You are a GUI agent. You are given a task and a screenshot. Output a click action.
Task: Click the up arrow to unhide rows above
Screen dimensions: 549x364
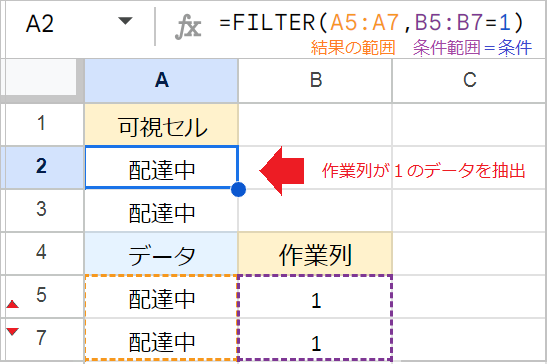point(12,304)
